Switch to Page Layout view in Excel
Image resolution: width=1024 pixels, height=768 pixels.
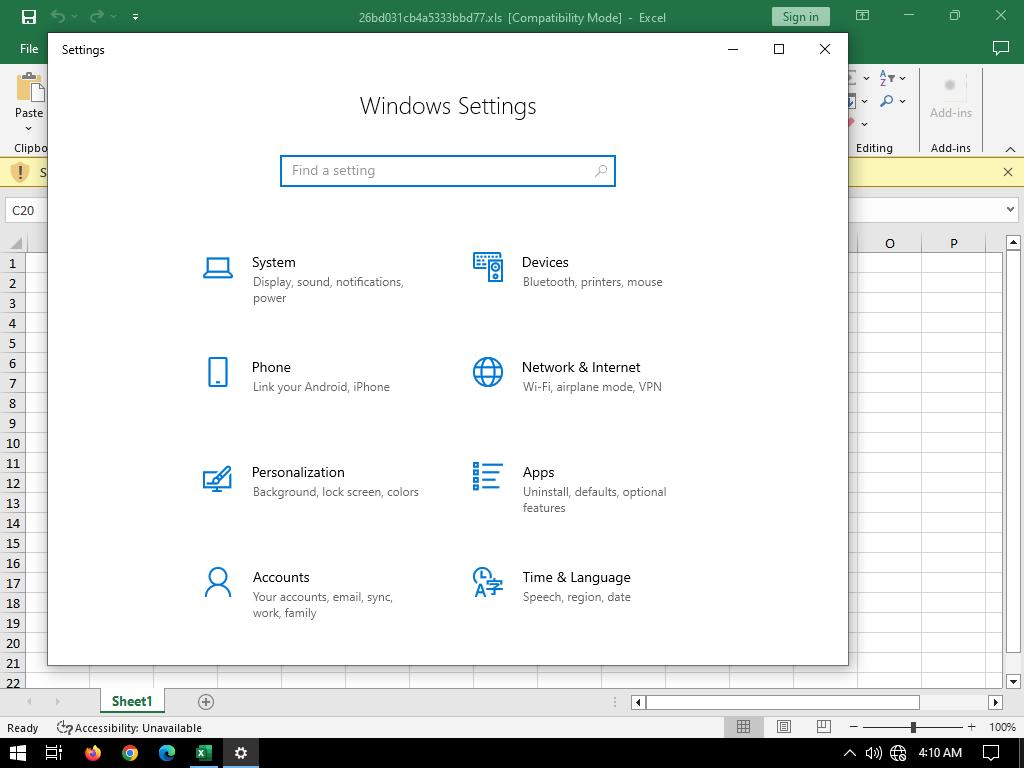coord(784,727)
